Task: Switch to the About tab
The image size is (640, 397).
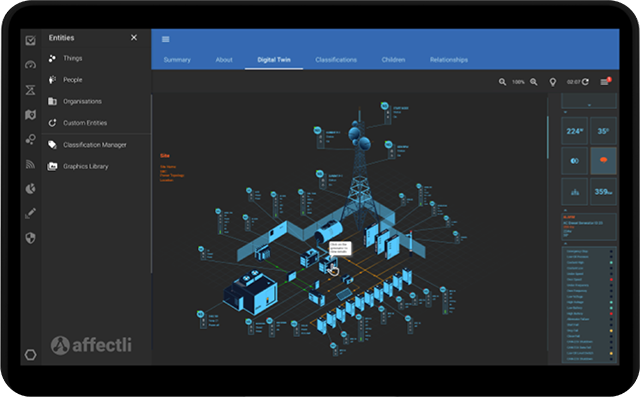Action: click(224, 60)
